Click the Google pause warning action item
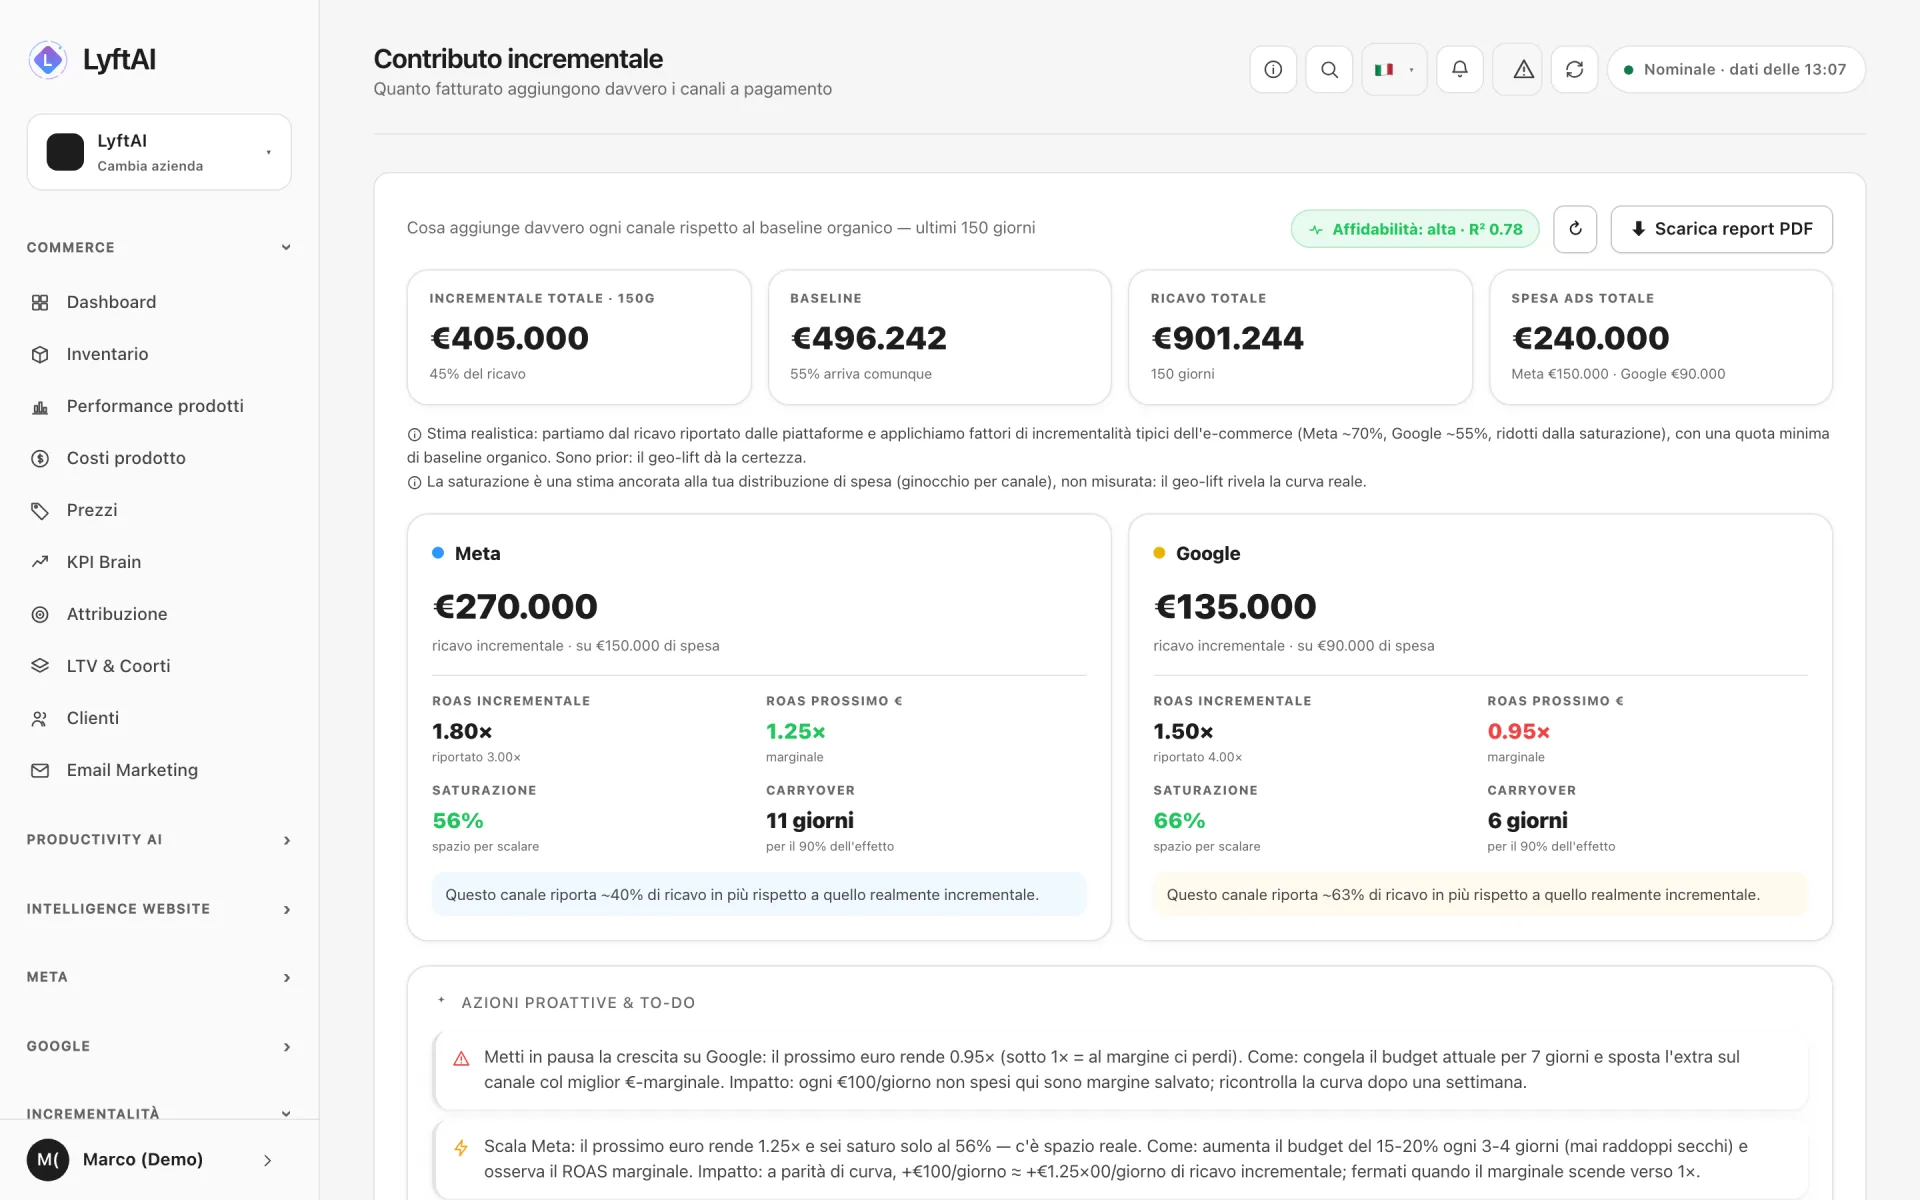The width and height of the screenshot is (1920, 1200). tap(1120, 1070)
